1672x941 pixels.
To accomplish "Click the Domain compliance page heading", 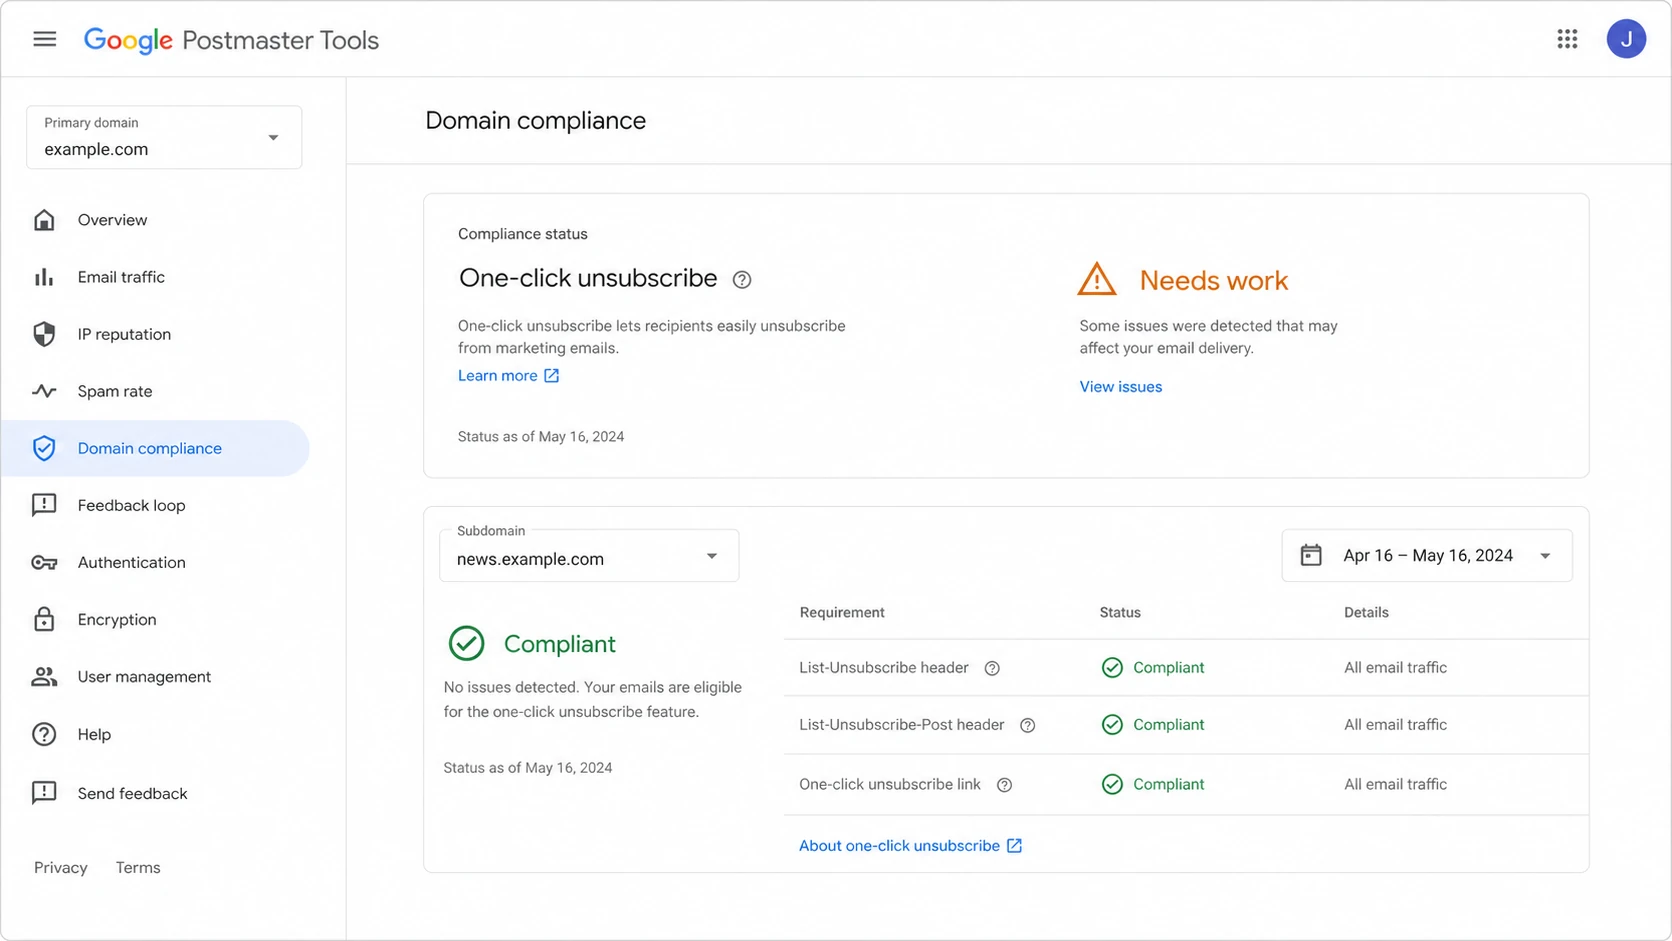I will tap(535, 121).
